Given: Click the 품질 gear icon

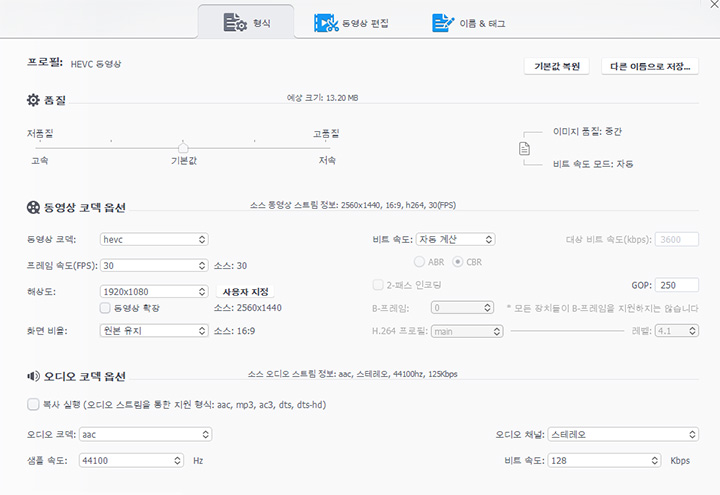Looking at the screenshot, I should coord(33,100).
